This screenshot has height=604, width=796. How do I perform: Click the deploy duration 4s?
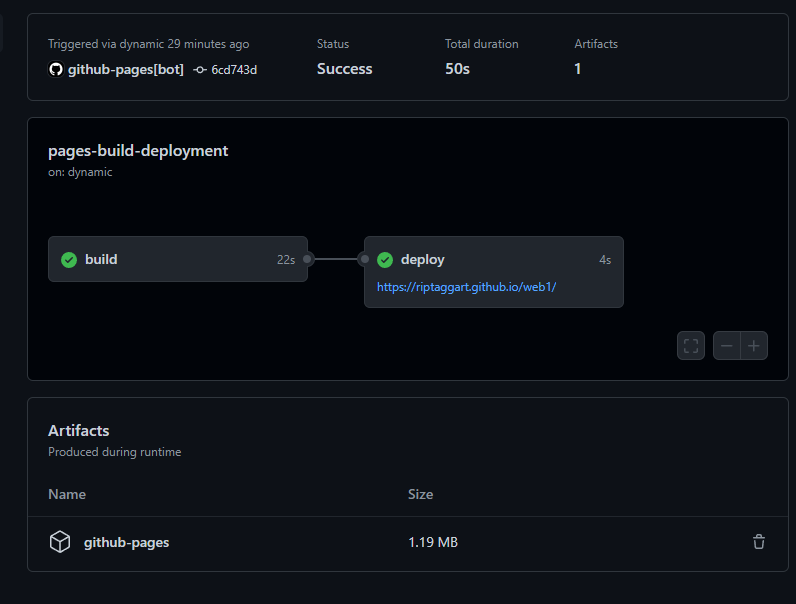[x=605, y=260]
